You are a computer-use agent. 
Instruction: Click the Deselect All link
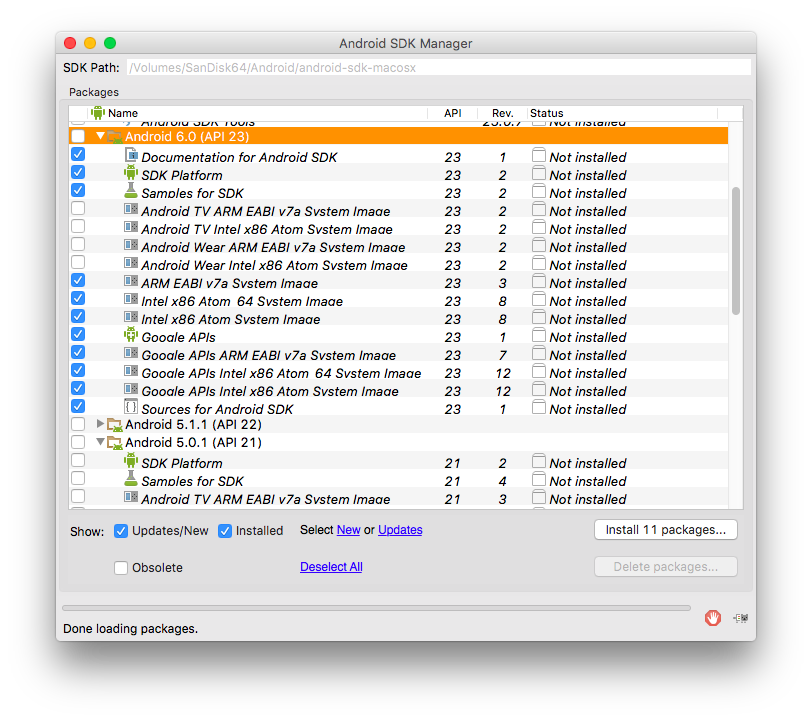[x=331, y=567]
